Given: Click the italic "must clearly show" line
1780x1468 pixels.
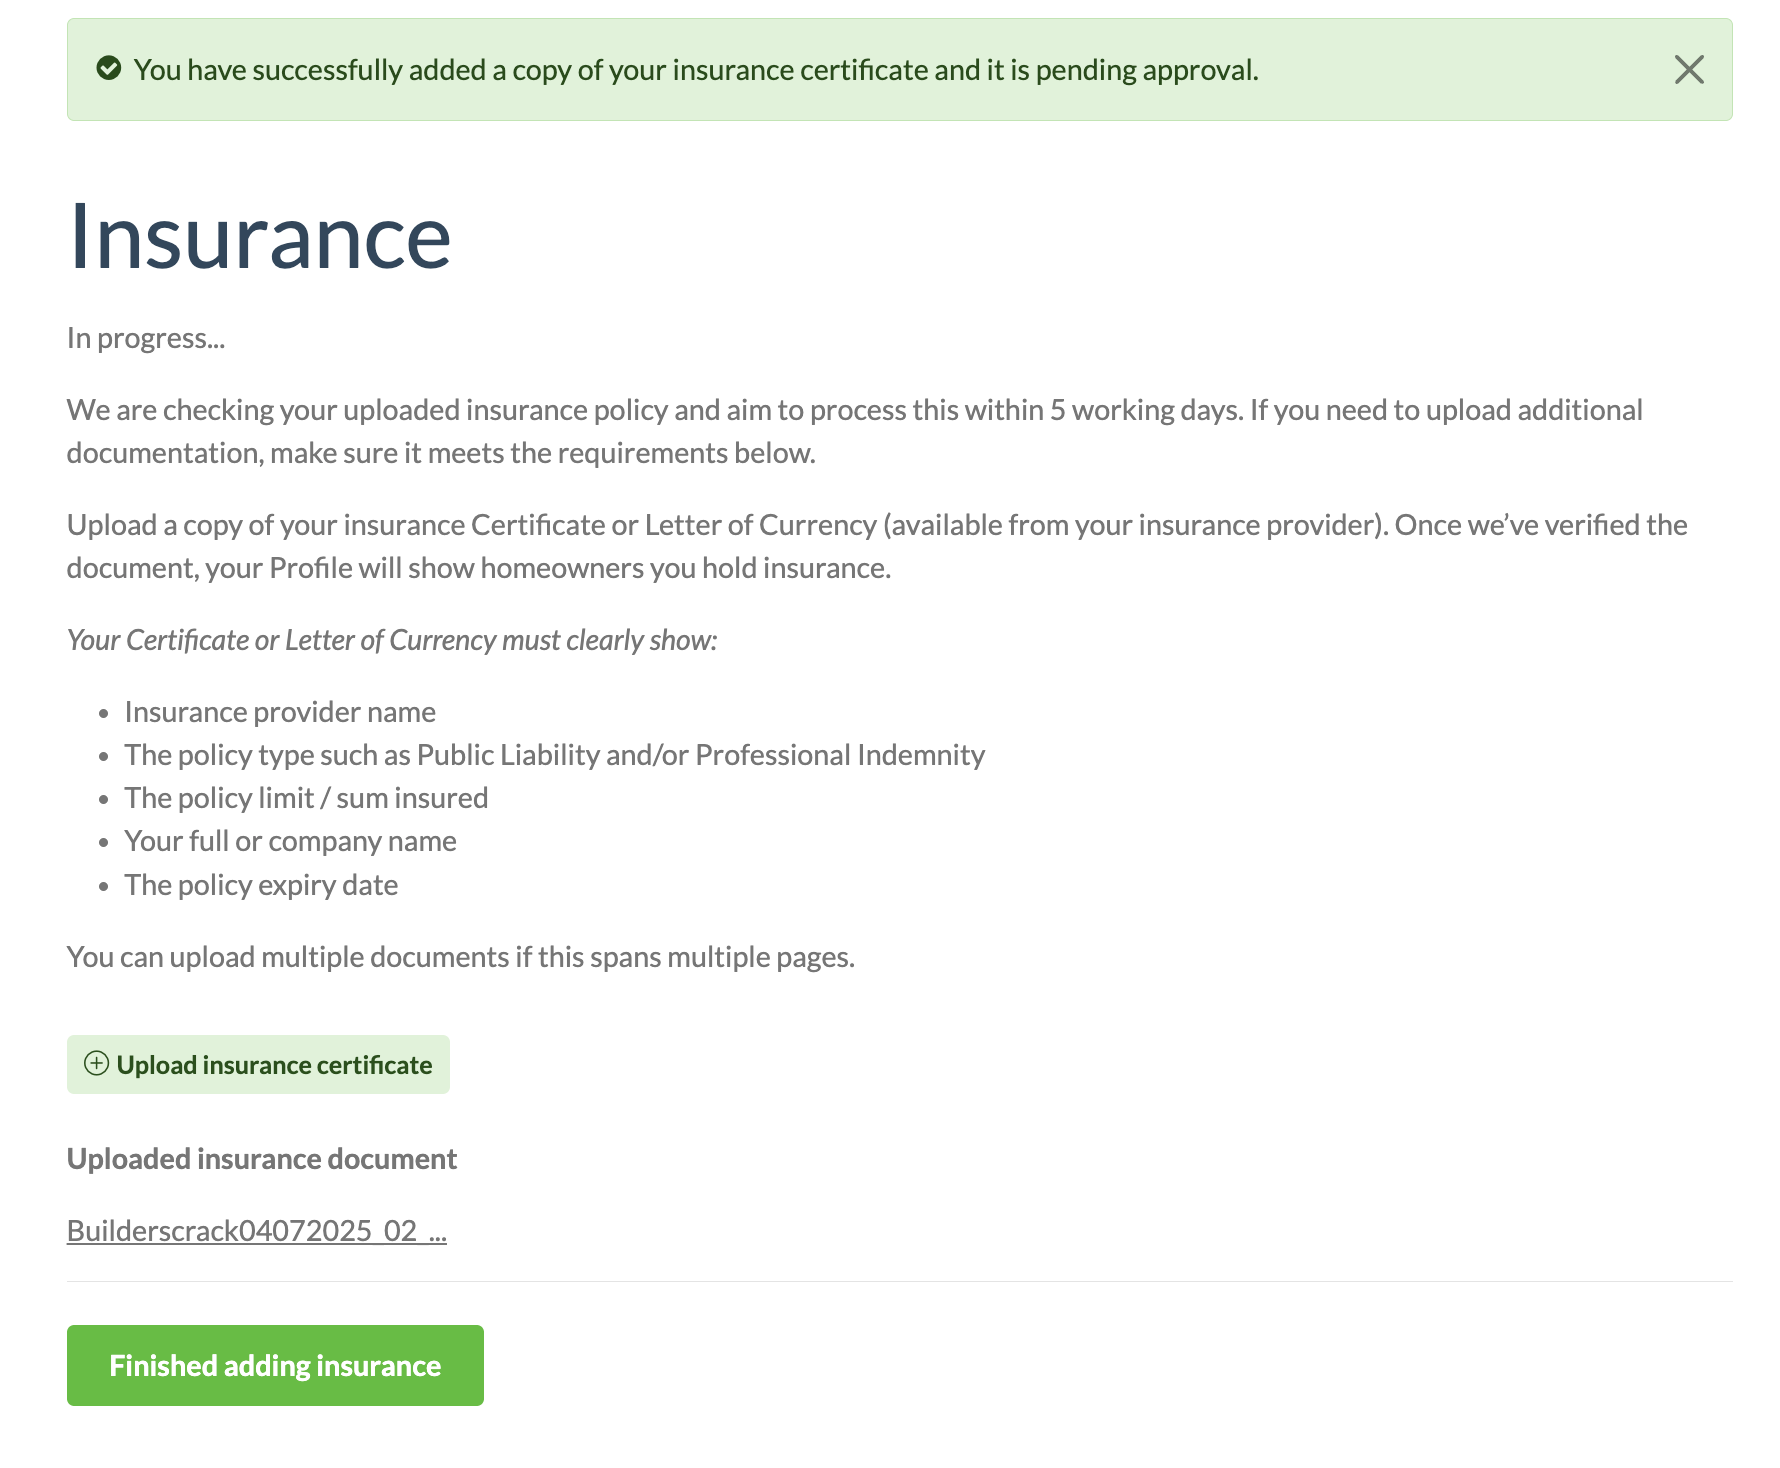Looking at the screenshot, I should [x=392, y=640].
